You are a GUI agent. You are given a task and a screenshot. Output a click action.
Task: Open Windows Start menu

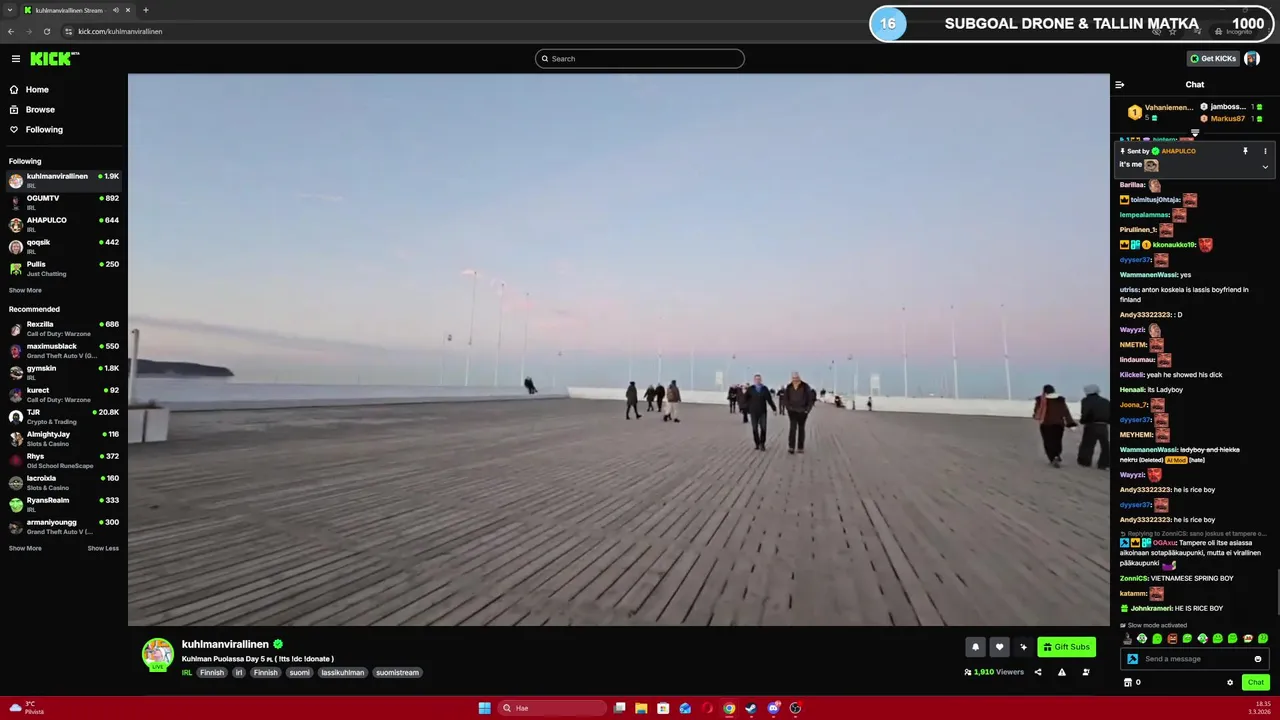485,708
